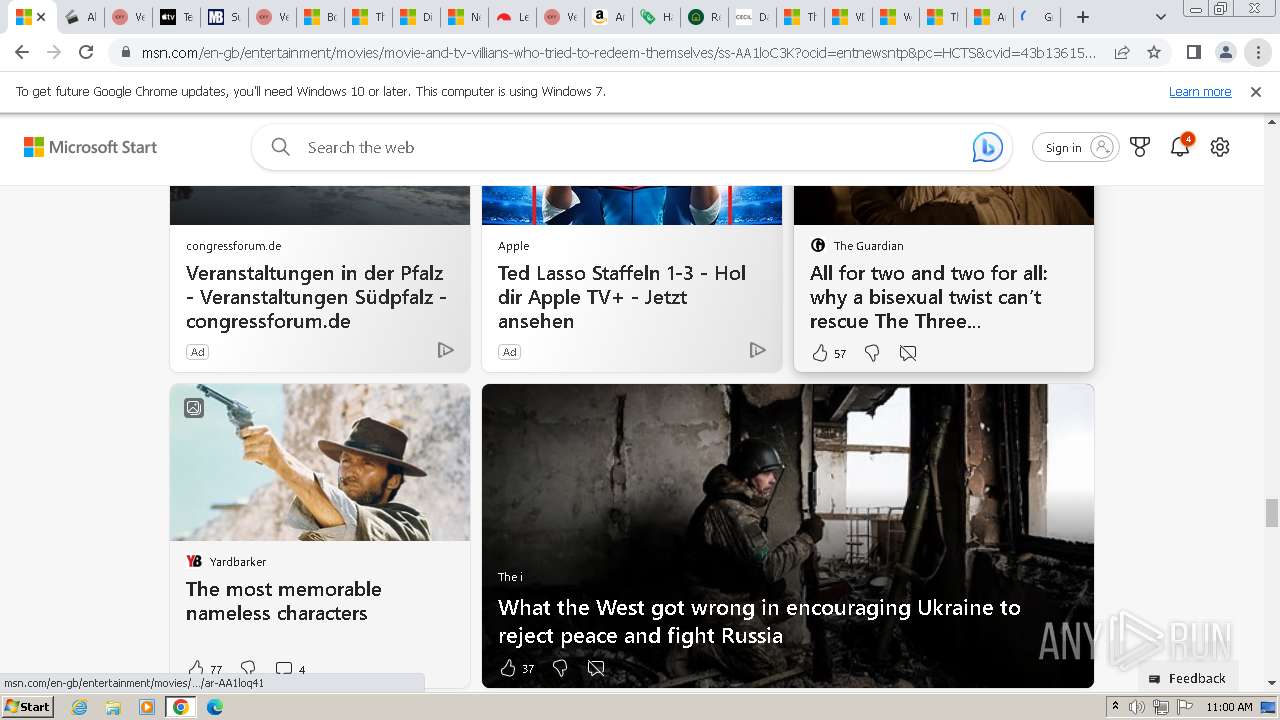
Task: Open the Chrome three-dot menu
Action: click(x=1258, y=52)
